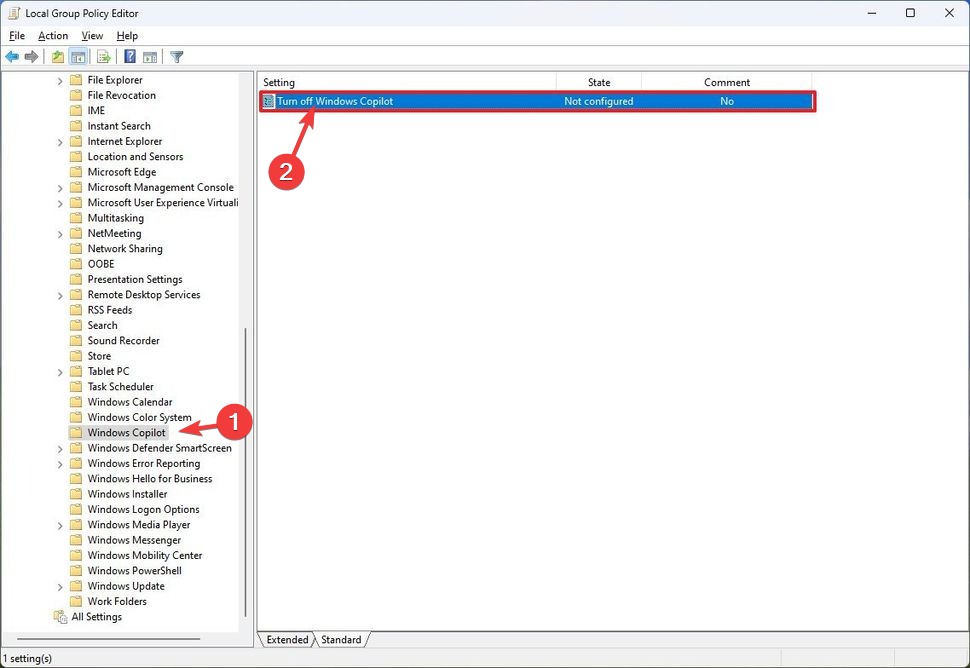970x668 pixels.
Task: Click the folder icon next to Windows Copilot
Action: (75, 432)
